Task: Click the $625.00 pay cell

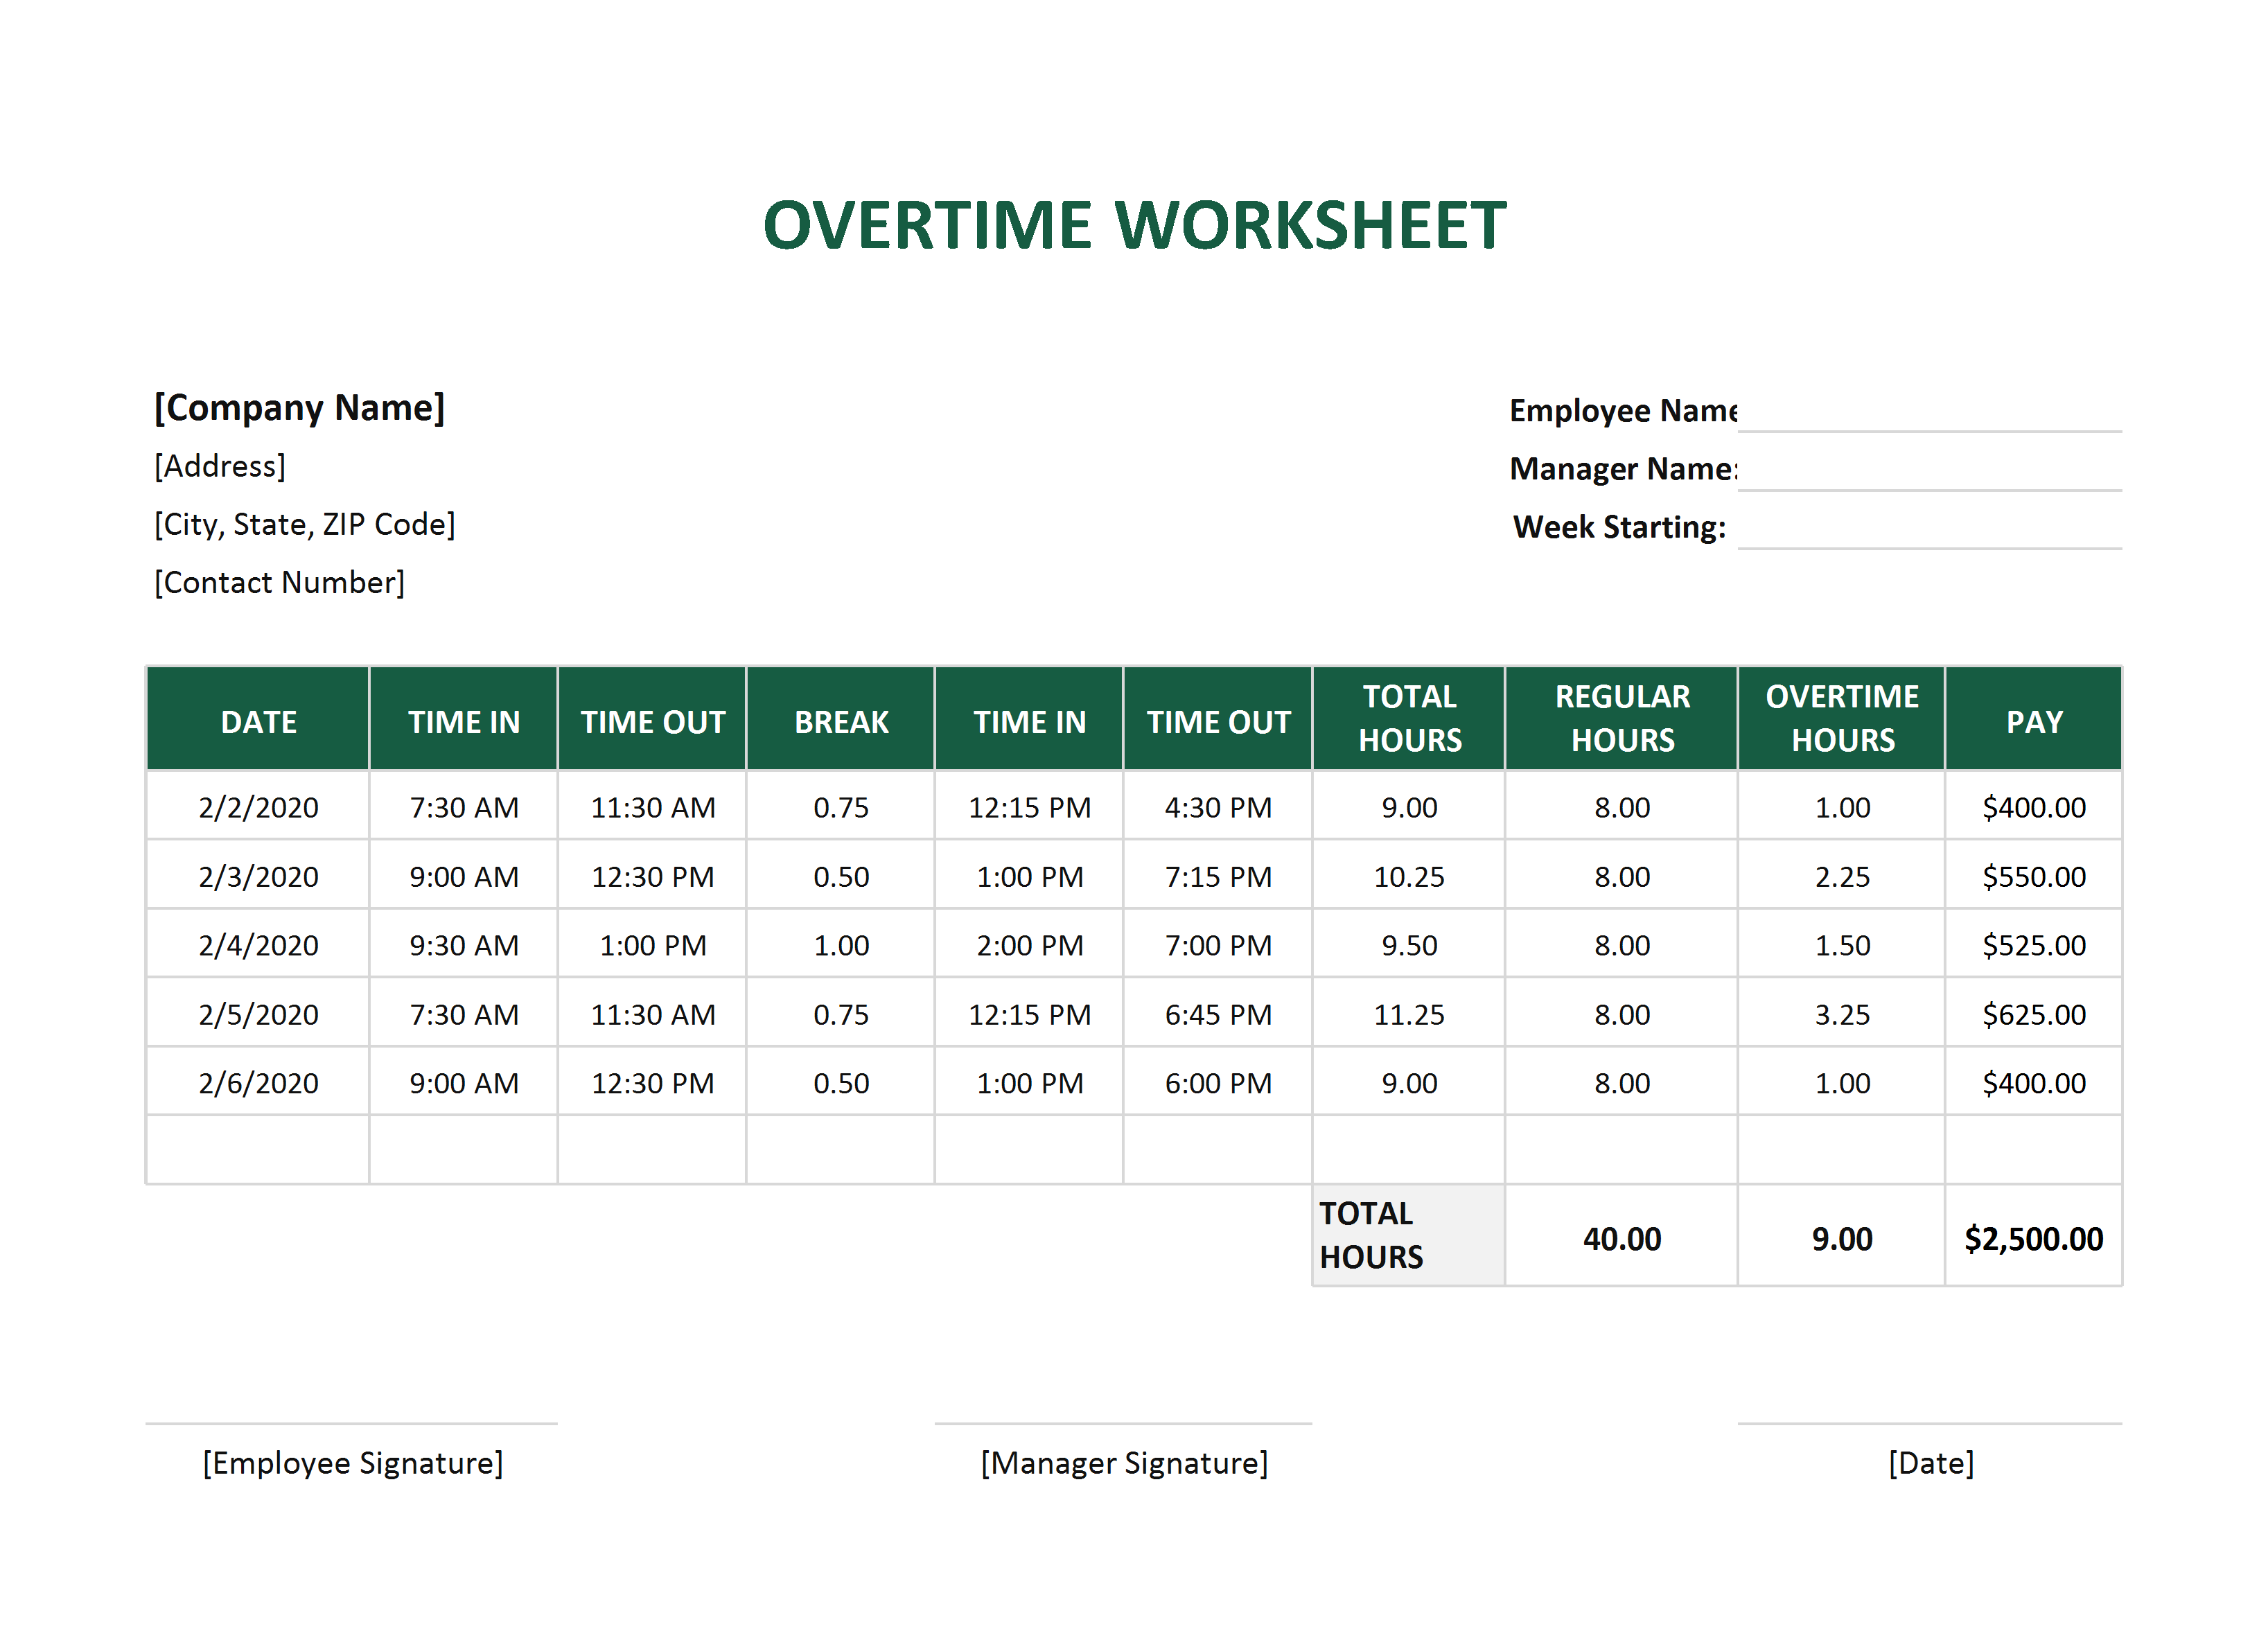Action: [x=2034, y=1014]
